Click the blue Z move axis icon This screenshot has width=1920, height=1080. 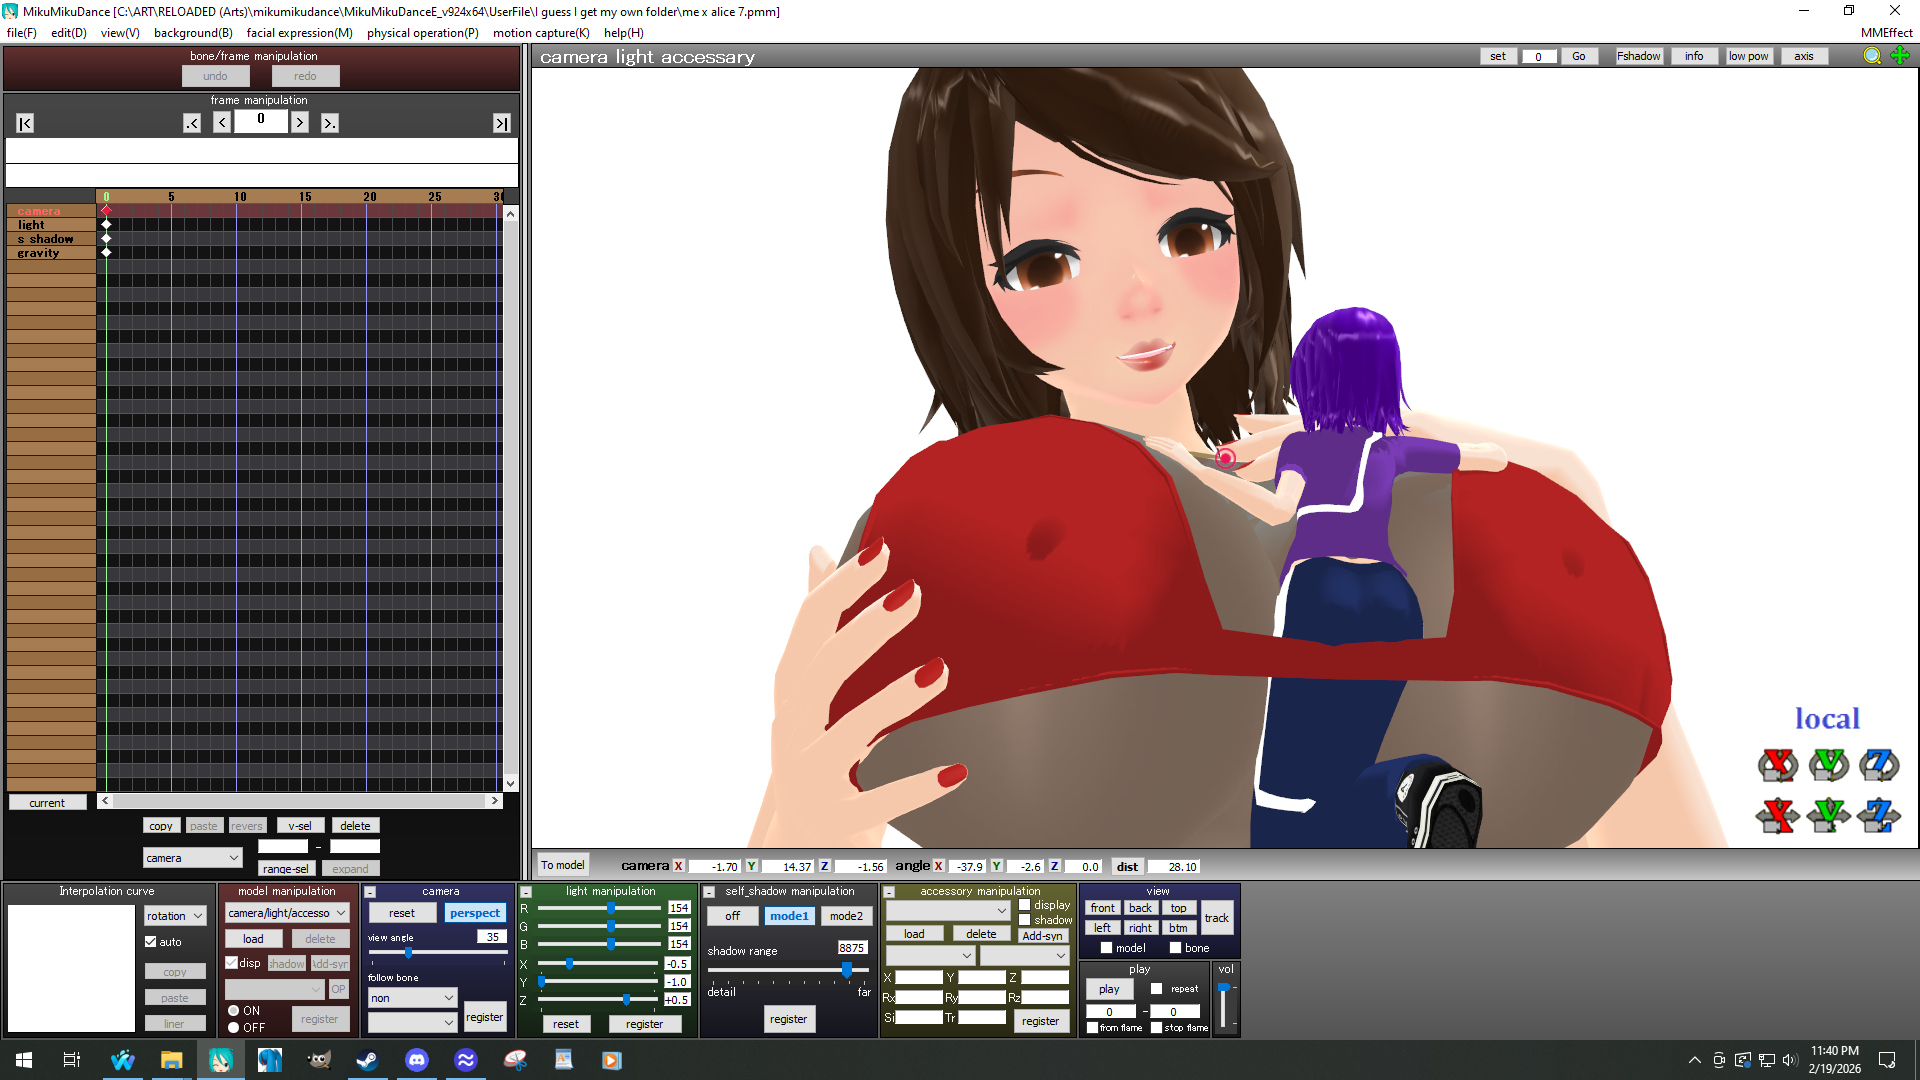pyautogui.click(x=1879, y=815)
